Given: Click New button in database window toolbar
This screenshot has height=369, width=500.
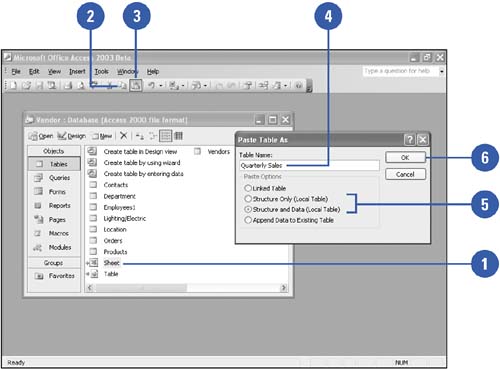Looking at the screenshot, I should (x=102, y=136).
